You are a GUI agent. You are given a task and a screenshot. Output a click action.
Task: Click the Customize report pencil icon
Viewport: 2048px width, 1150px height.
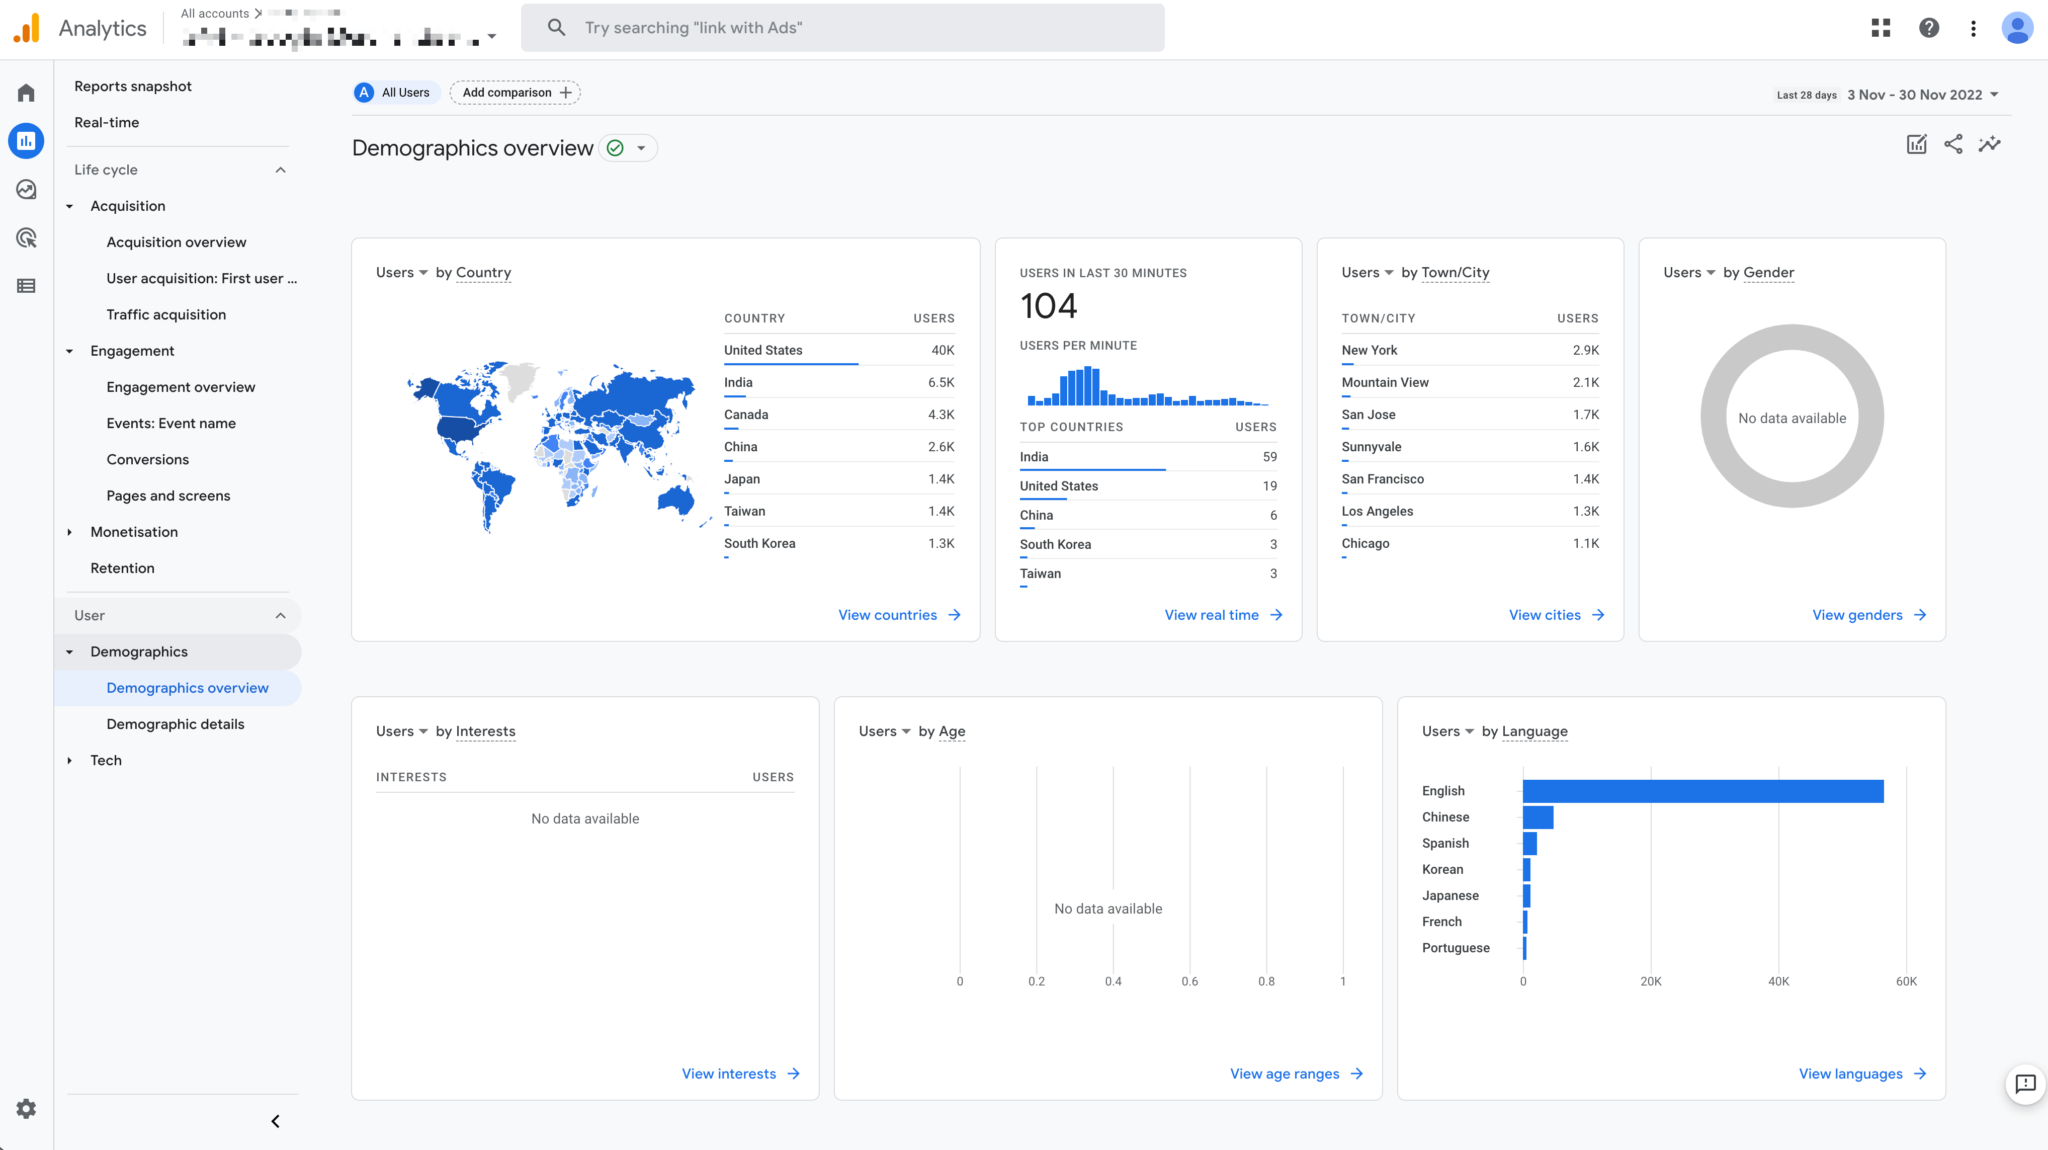[x=1916, y=144]
